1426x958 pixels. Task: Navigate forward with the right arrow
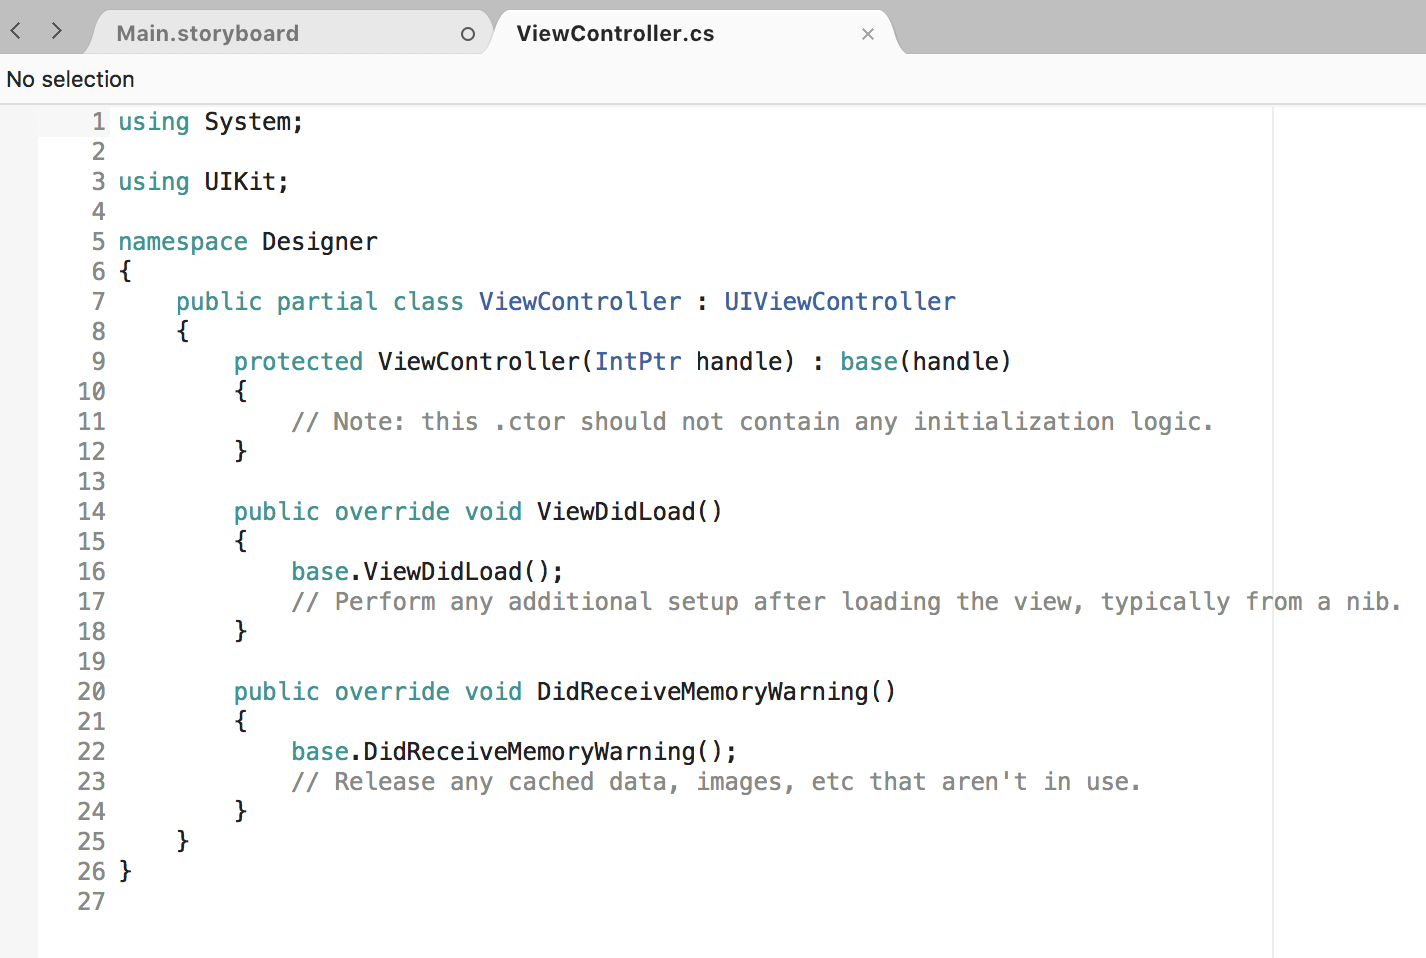tap(56, 31)
